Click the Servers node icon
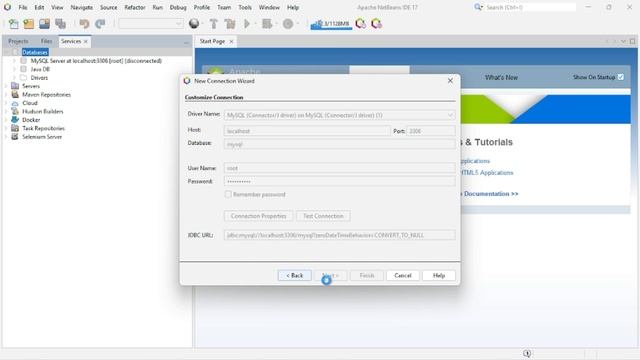640x360 pixels. point(15,86)
